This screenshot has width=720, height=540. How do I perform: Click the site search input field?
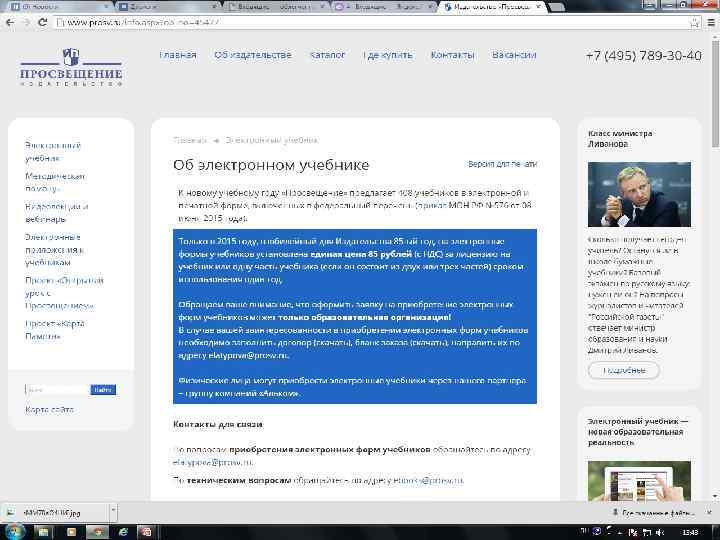click(57, 390)
